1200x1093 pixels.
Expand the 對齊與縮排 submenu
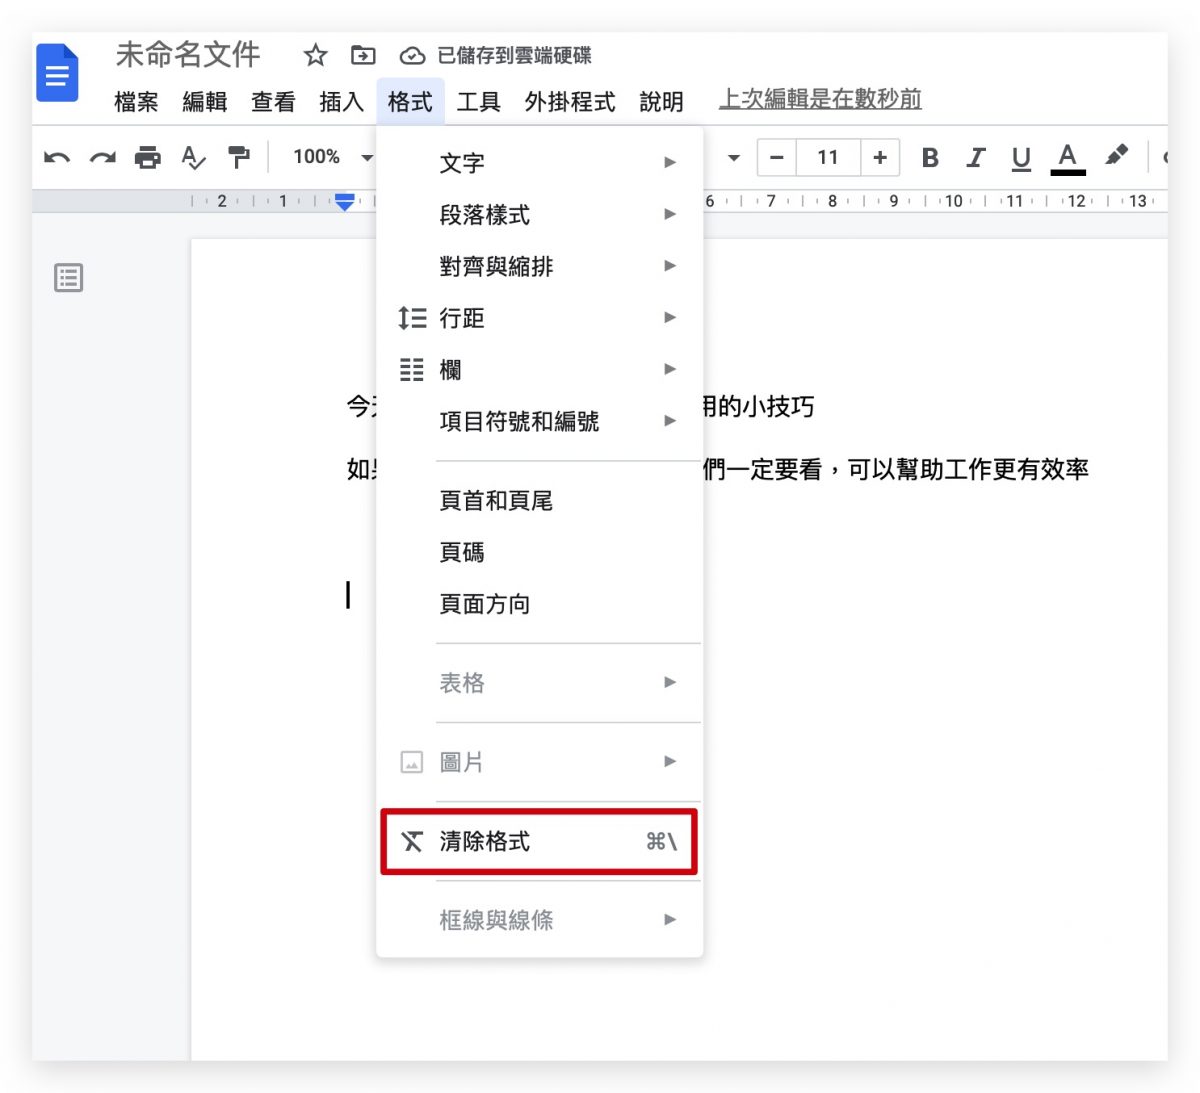(540, 266)
